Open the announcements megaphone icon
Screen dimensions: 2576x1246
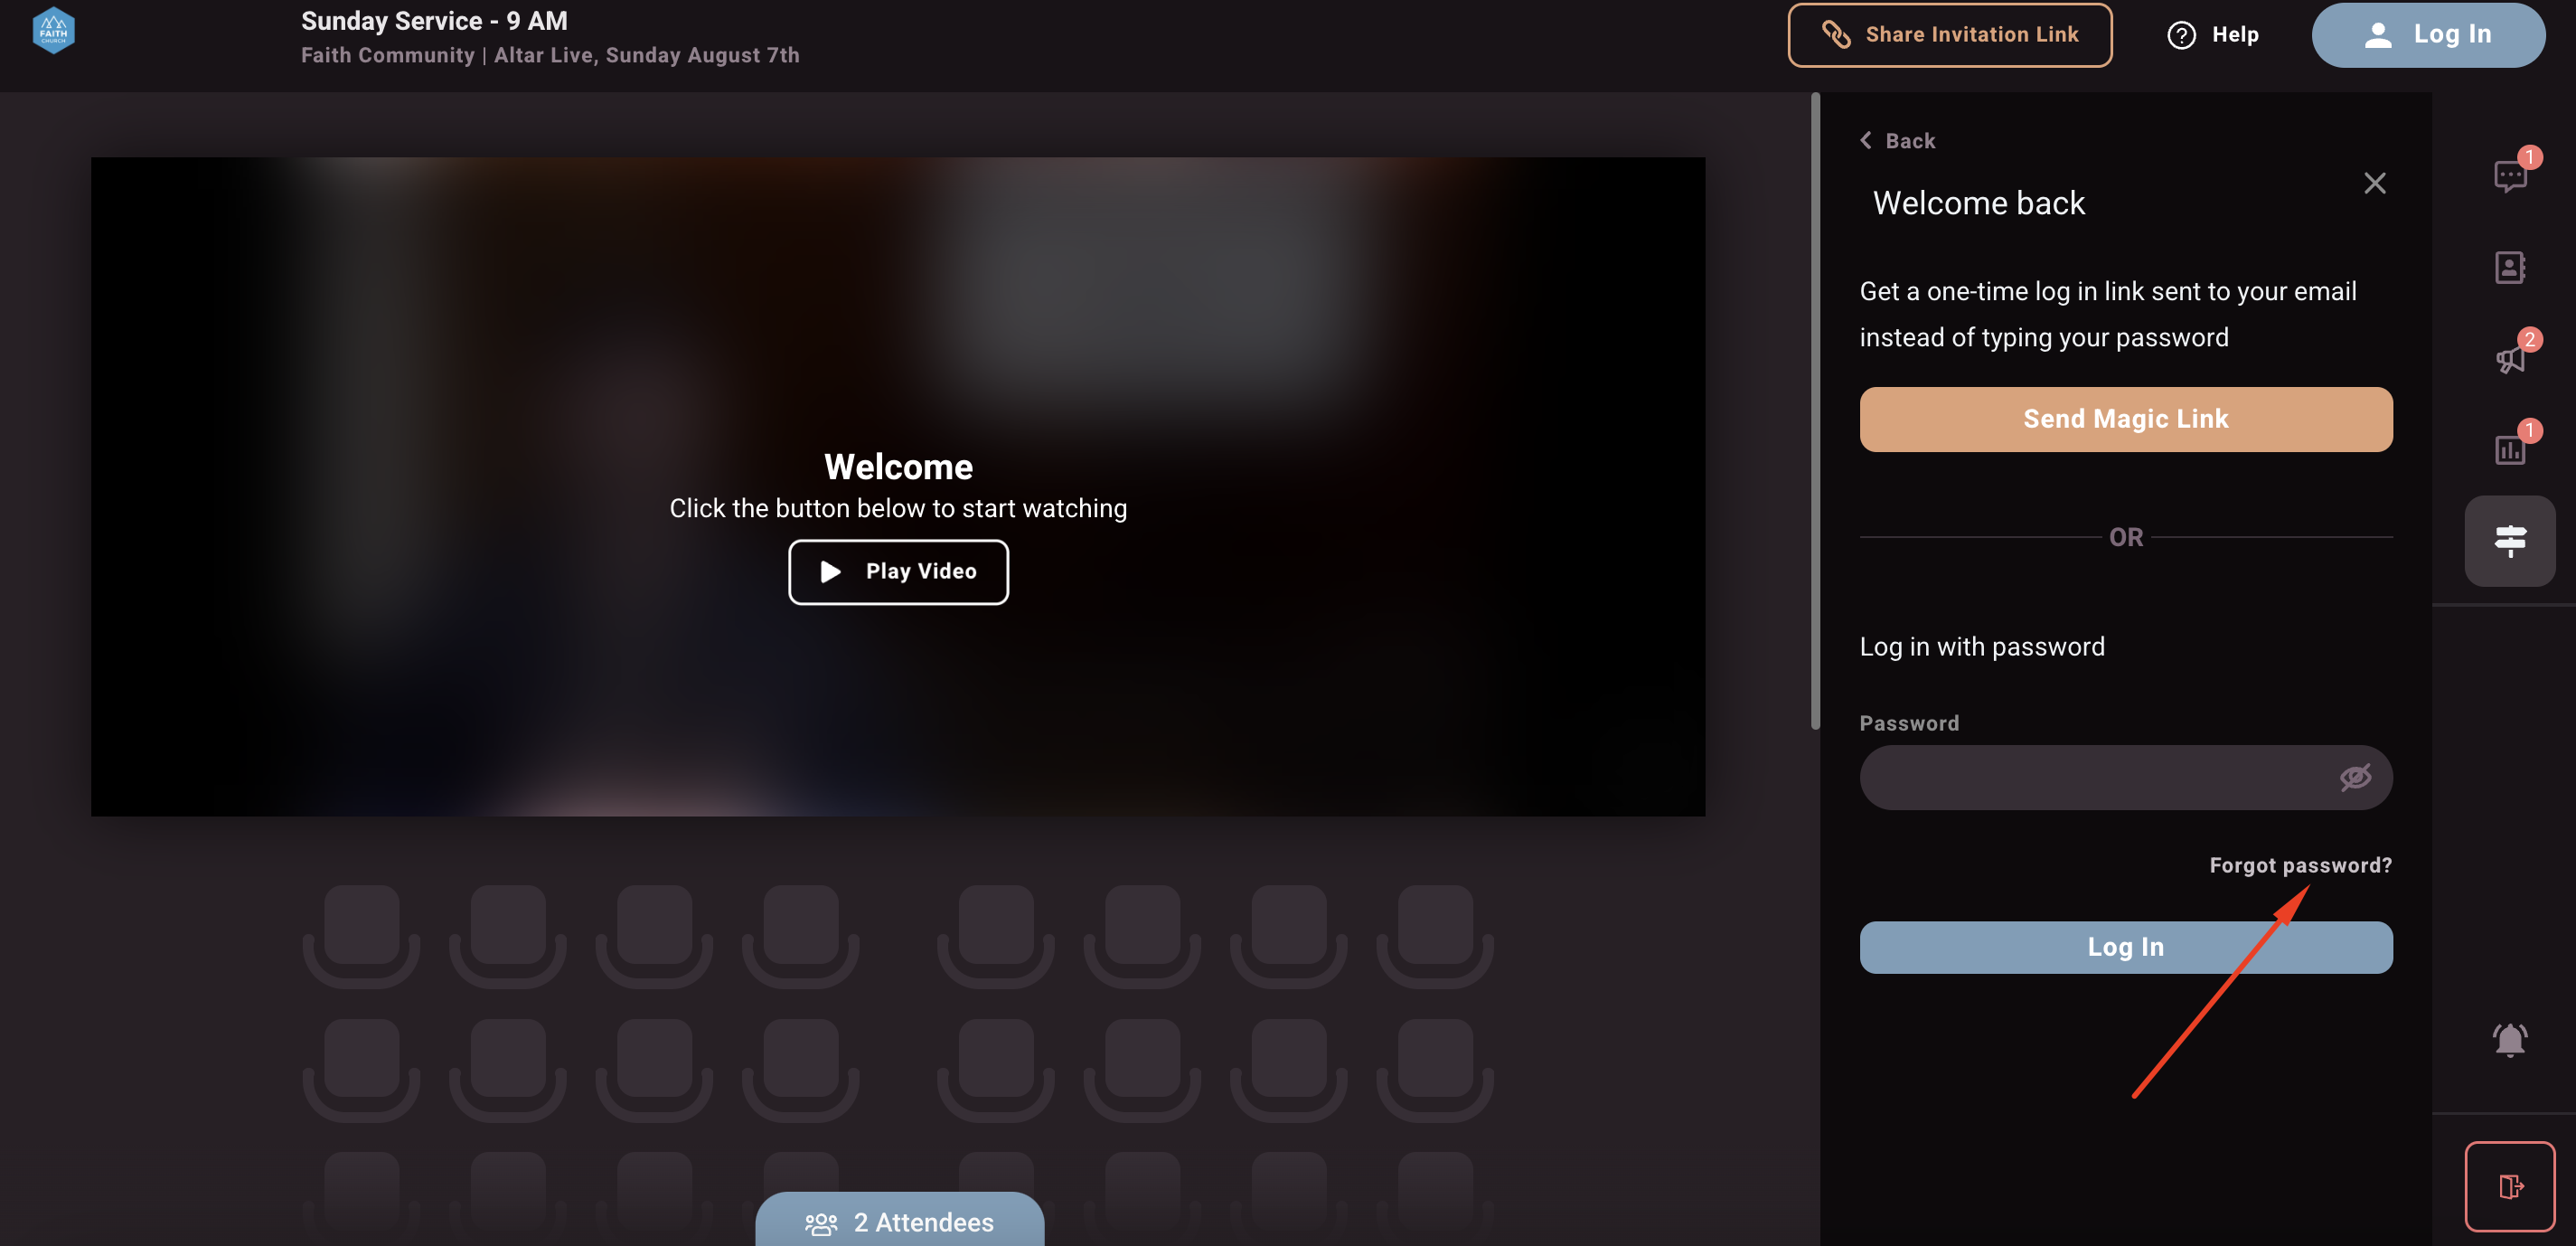[x=2509, y=358]
